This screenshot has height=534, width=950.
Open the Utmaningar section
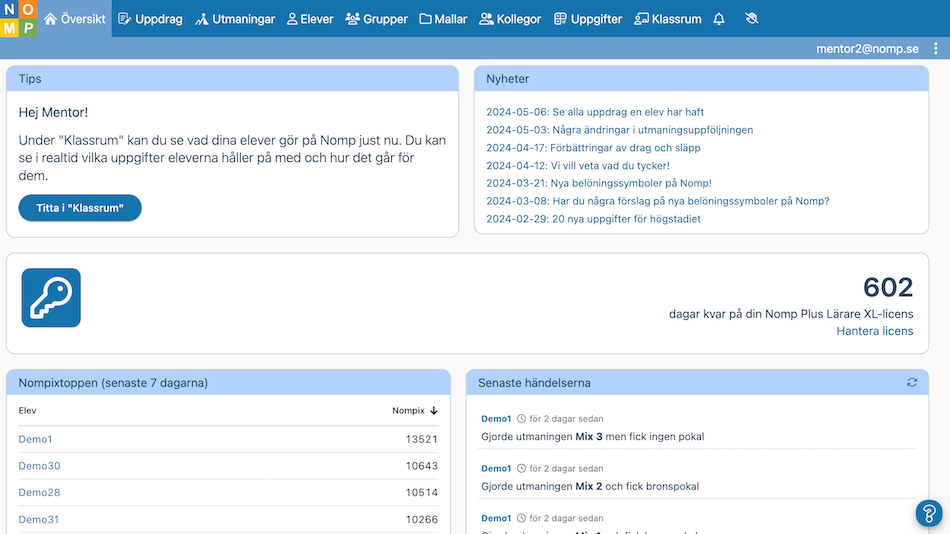pos(235,19)
